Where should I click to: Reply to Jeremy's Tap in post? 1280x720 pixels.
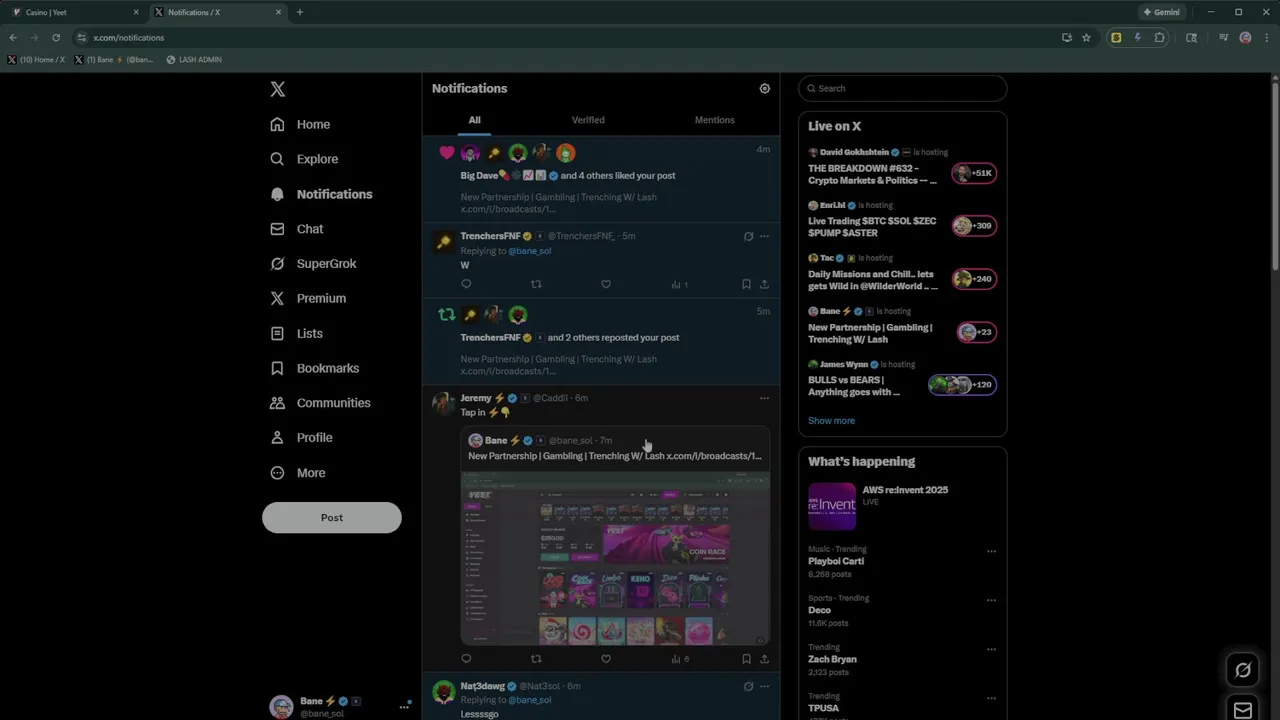[x=466, y=659]
